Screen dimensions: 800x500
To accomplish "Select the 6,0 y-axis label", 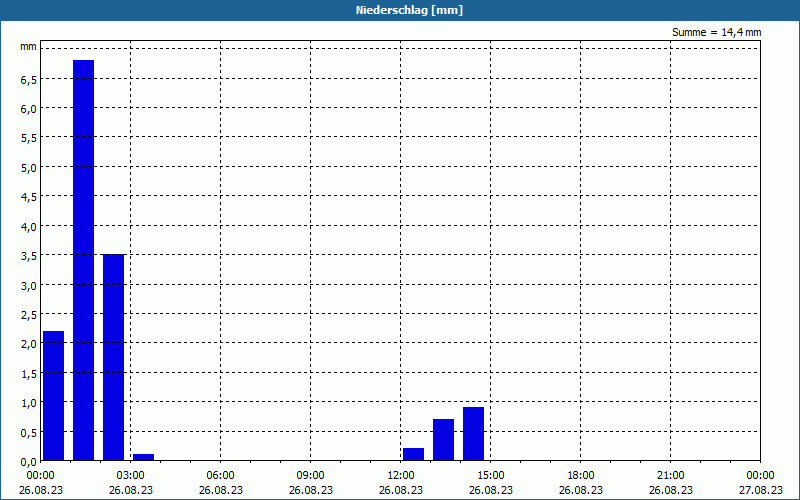I will [x=29, y=108].
